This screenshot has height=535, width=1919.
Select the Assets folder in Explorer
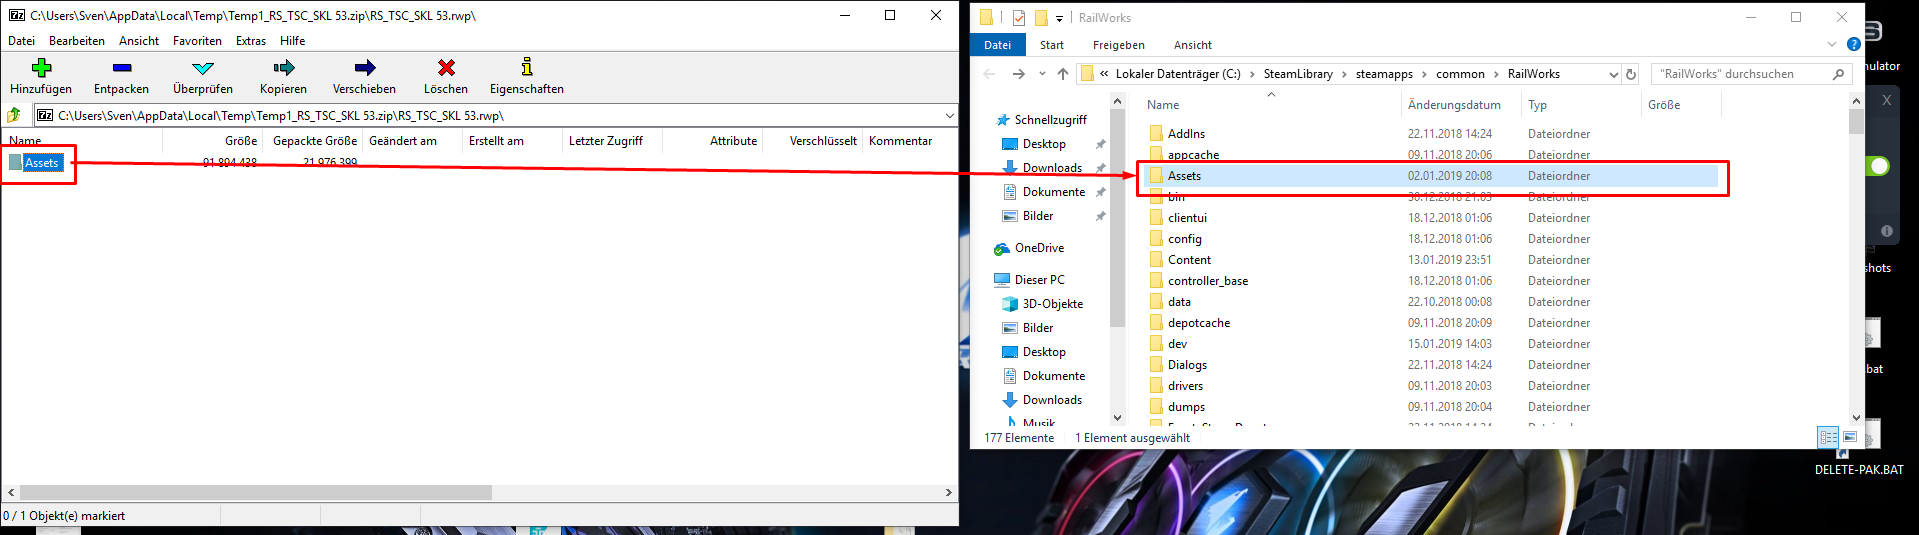point(1184,176)
